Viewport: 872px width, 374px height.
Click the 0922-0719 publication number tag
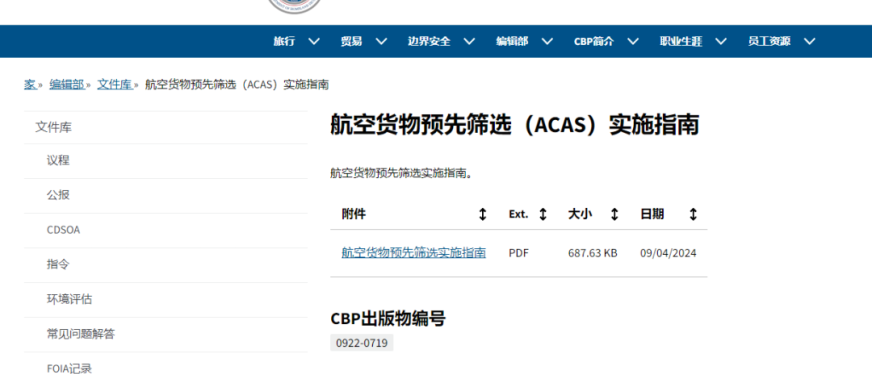click(361, 343)
